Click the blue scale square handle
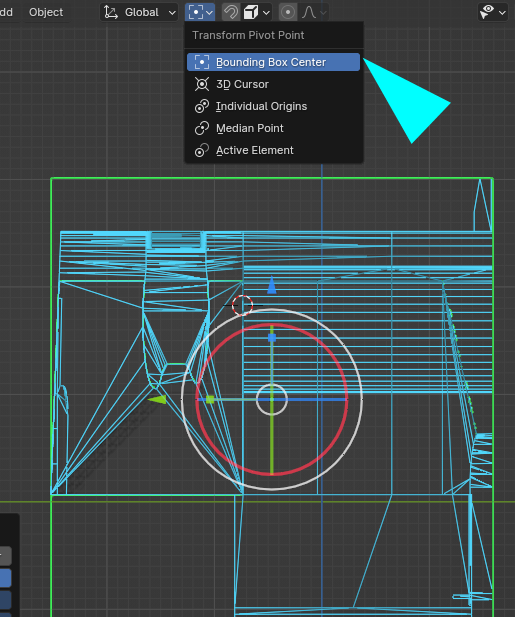The width and height of the screenshot is (515, 617). (272, 338)
